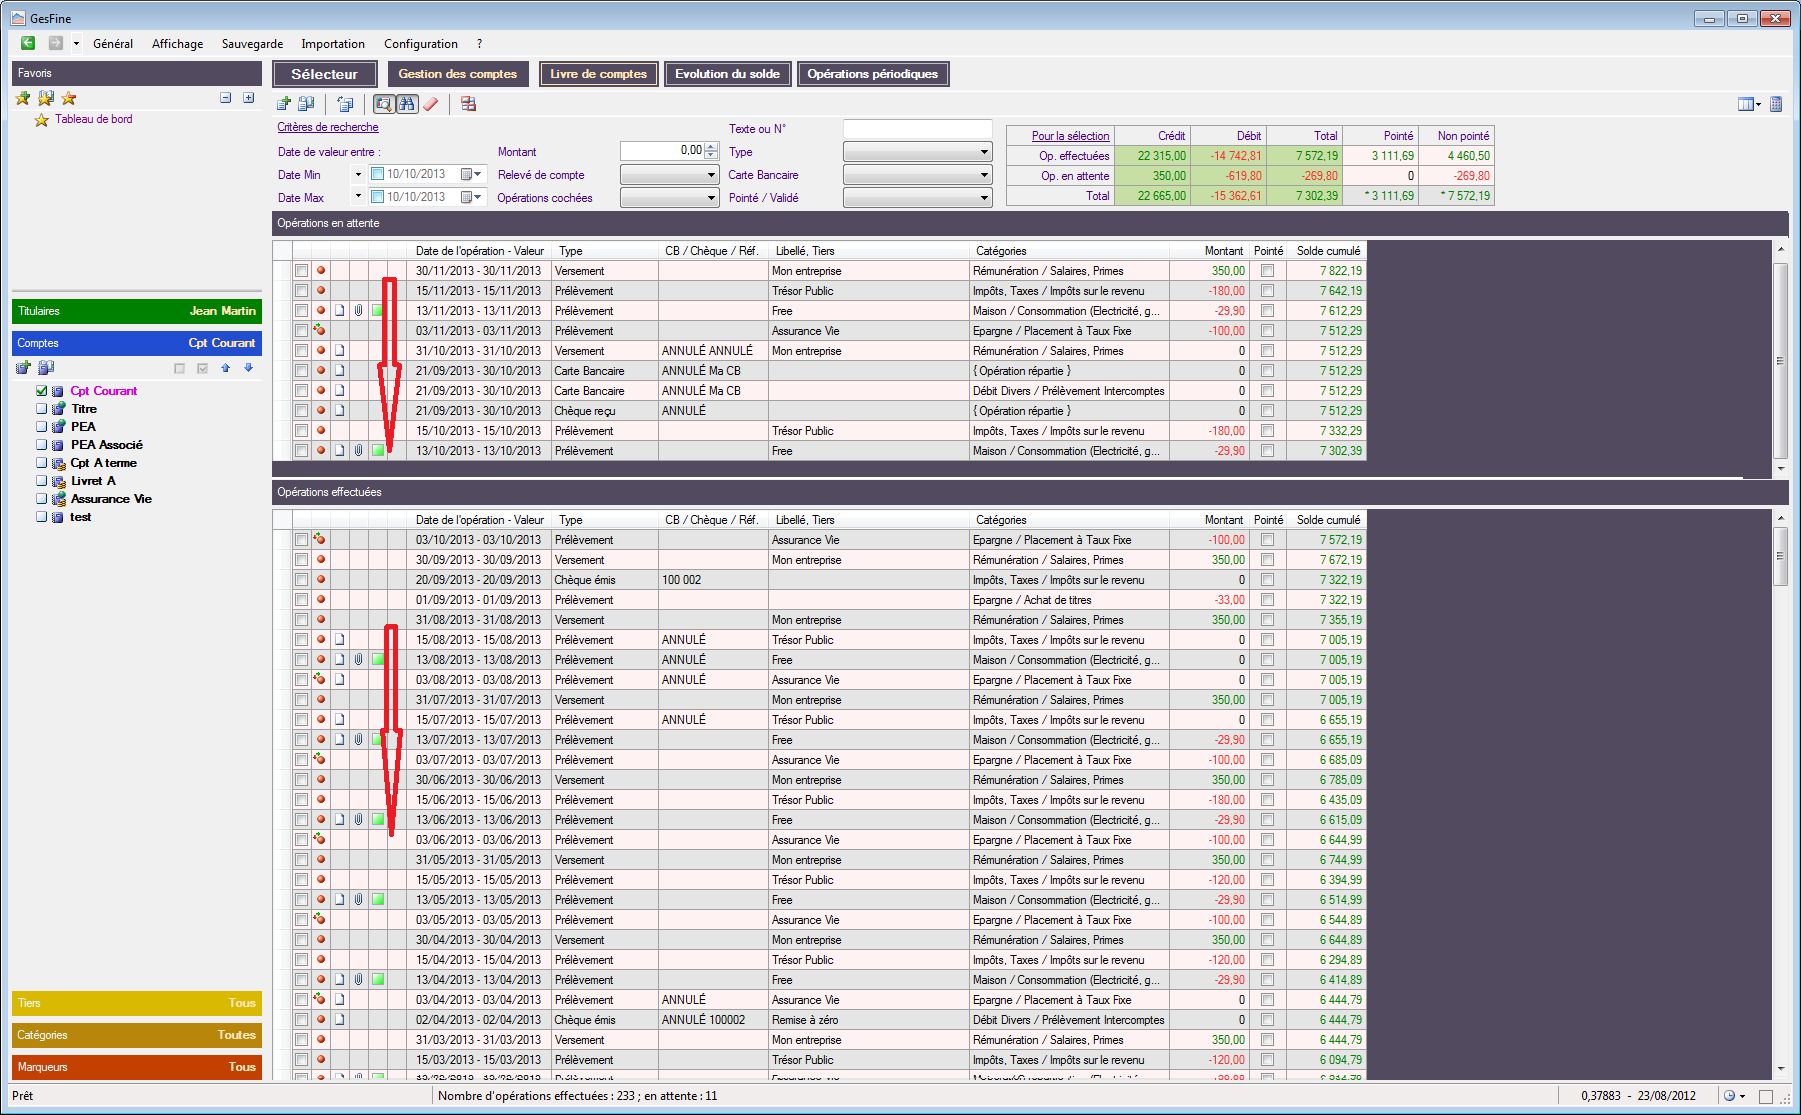Check the PEA account checkbox
1801x1115 pixels.
click(x=42, y=427)
